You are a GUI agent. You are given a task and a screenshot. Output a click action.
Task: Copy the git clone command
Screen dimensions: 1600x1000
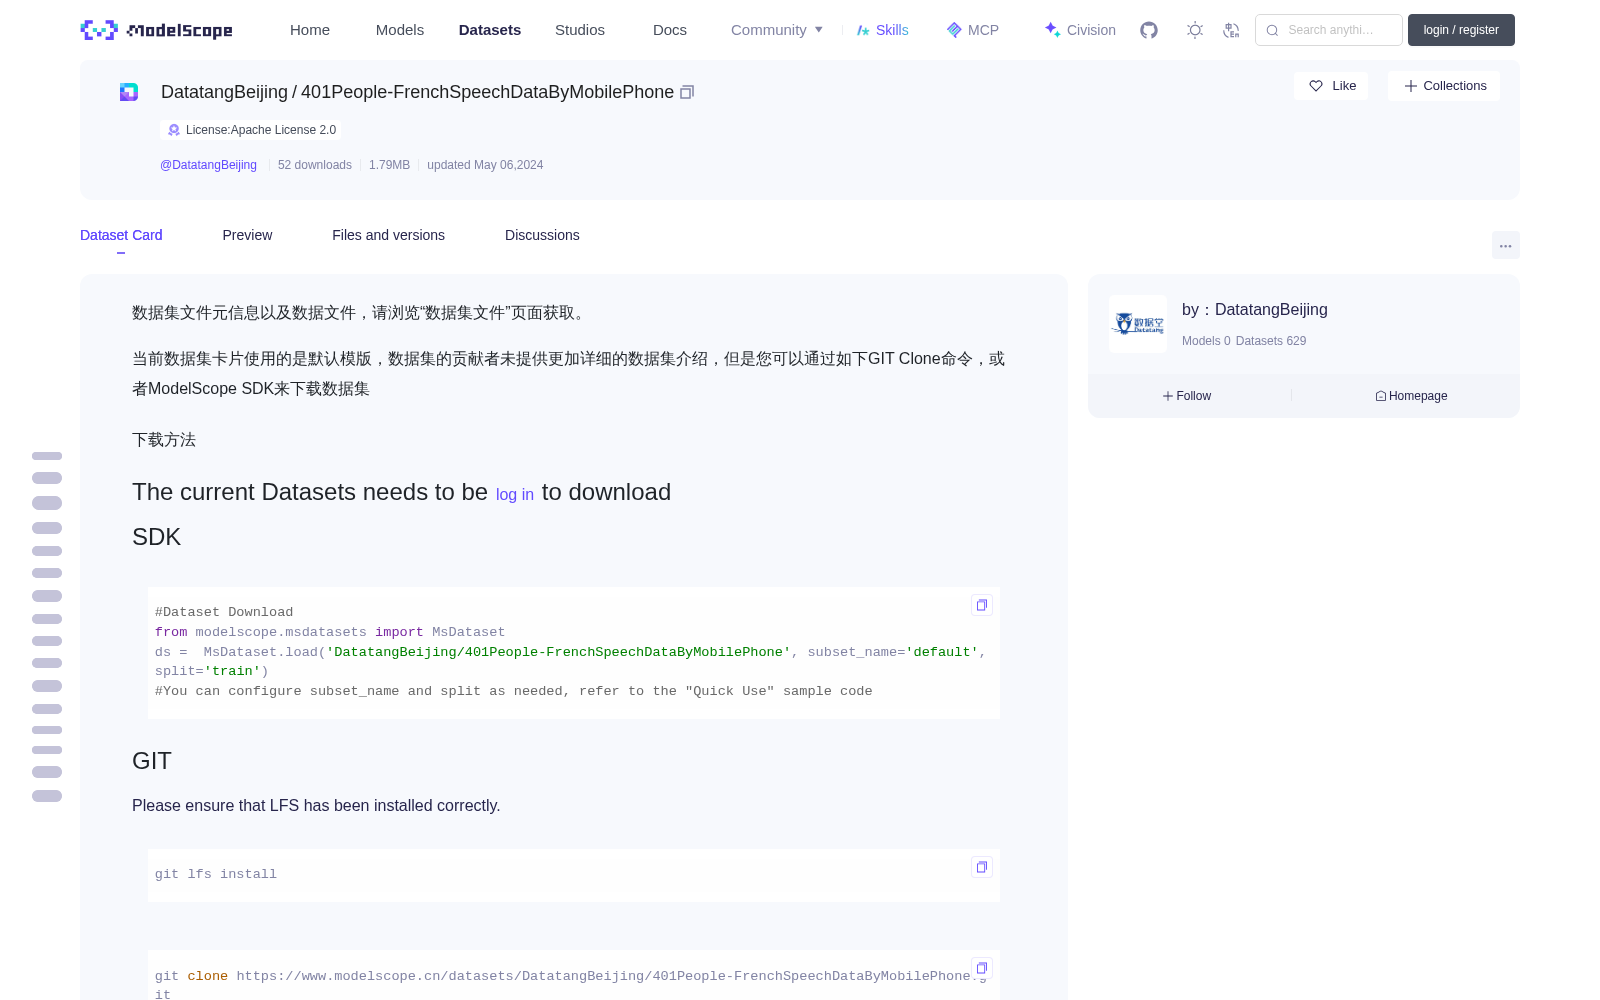point(982,968)
